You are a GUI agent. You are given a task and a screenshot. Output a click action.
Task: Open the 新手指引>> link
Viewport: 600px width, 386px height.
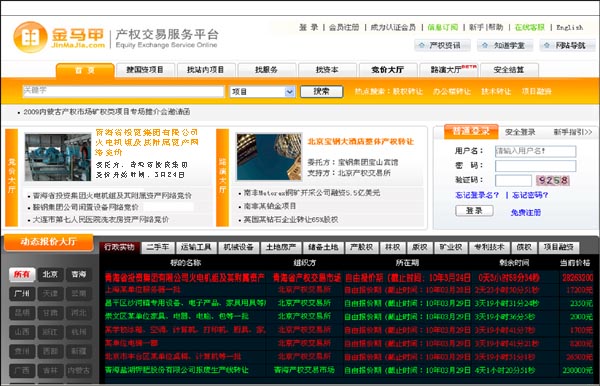[572, 132]
